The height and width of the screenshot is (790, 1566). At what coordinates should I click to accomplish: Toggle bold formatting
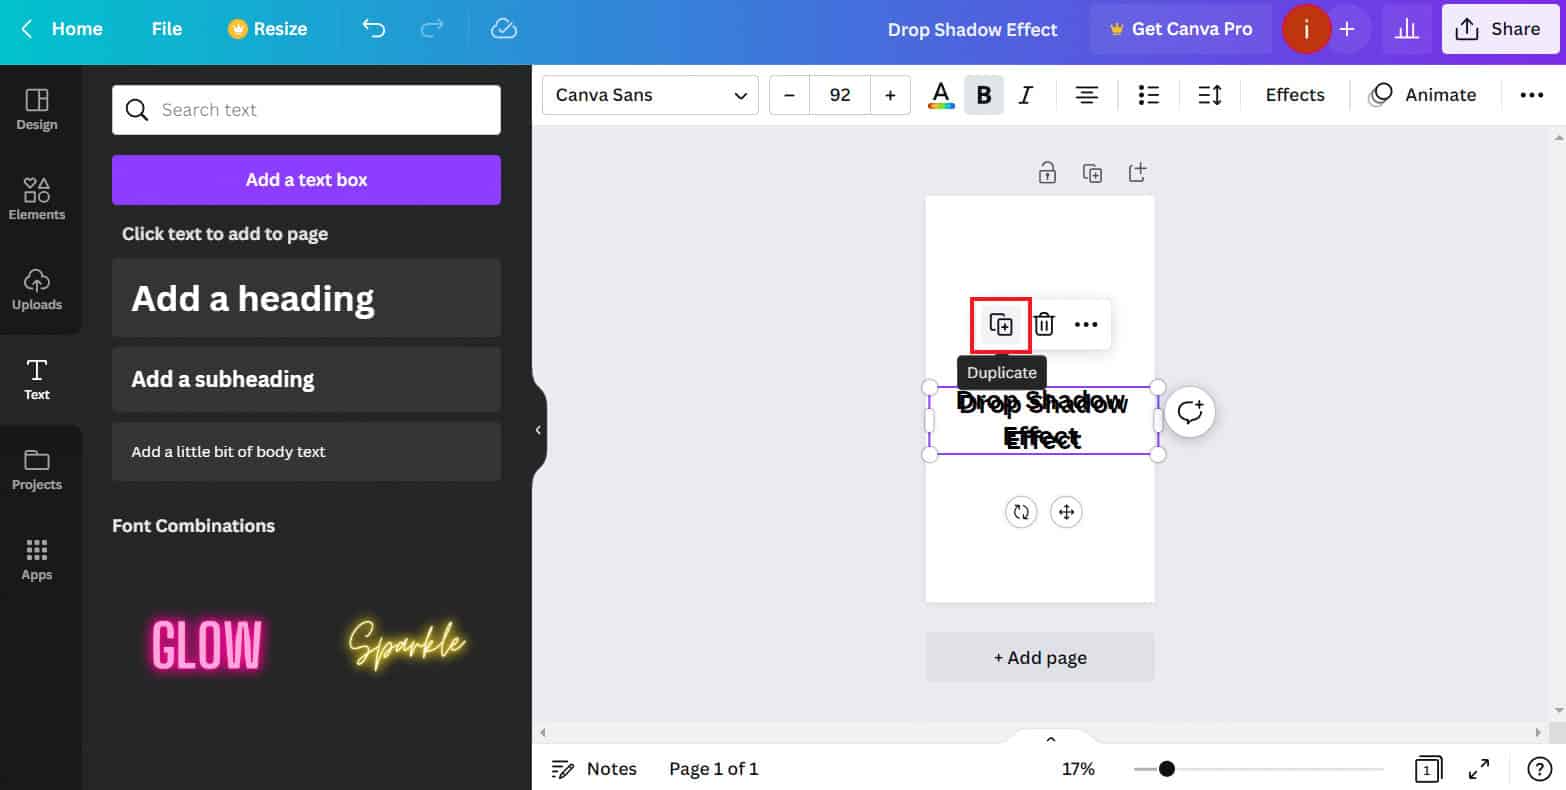pos(984,95)
